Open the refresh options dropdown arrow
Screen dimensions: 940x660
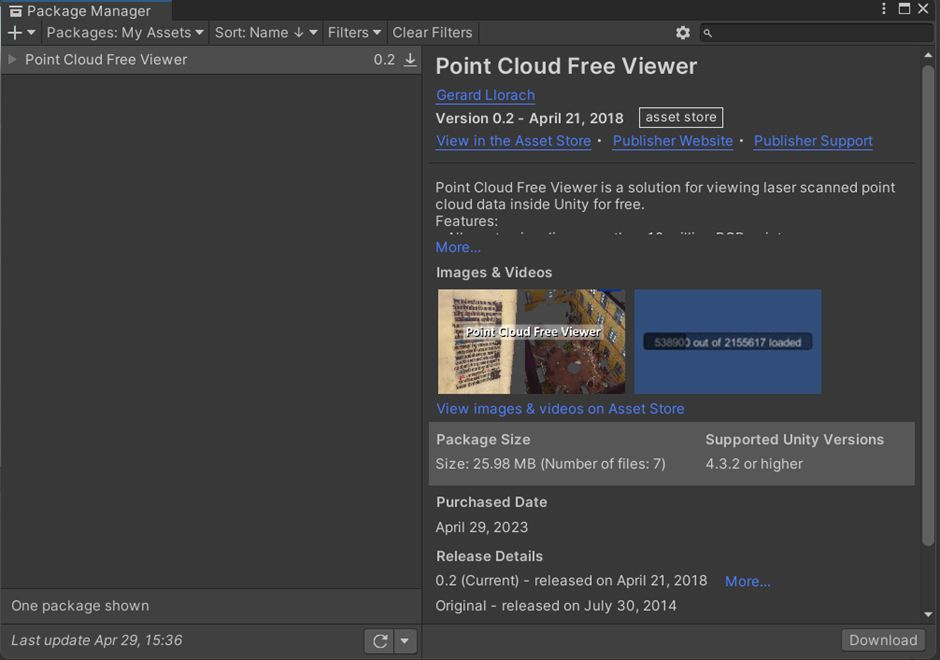[x=404, y=640]
